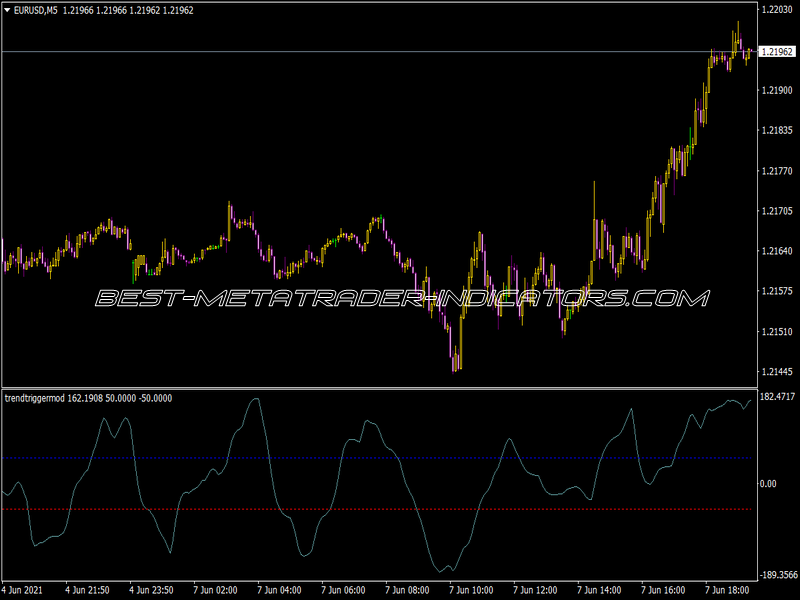The width and height of the screenshot is (800, 600).
Task: Click the 7 Jun 02:00 time label
Action: [215, 590]
